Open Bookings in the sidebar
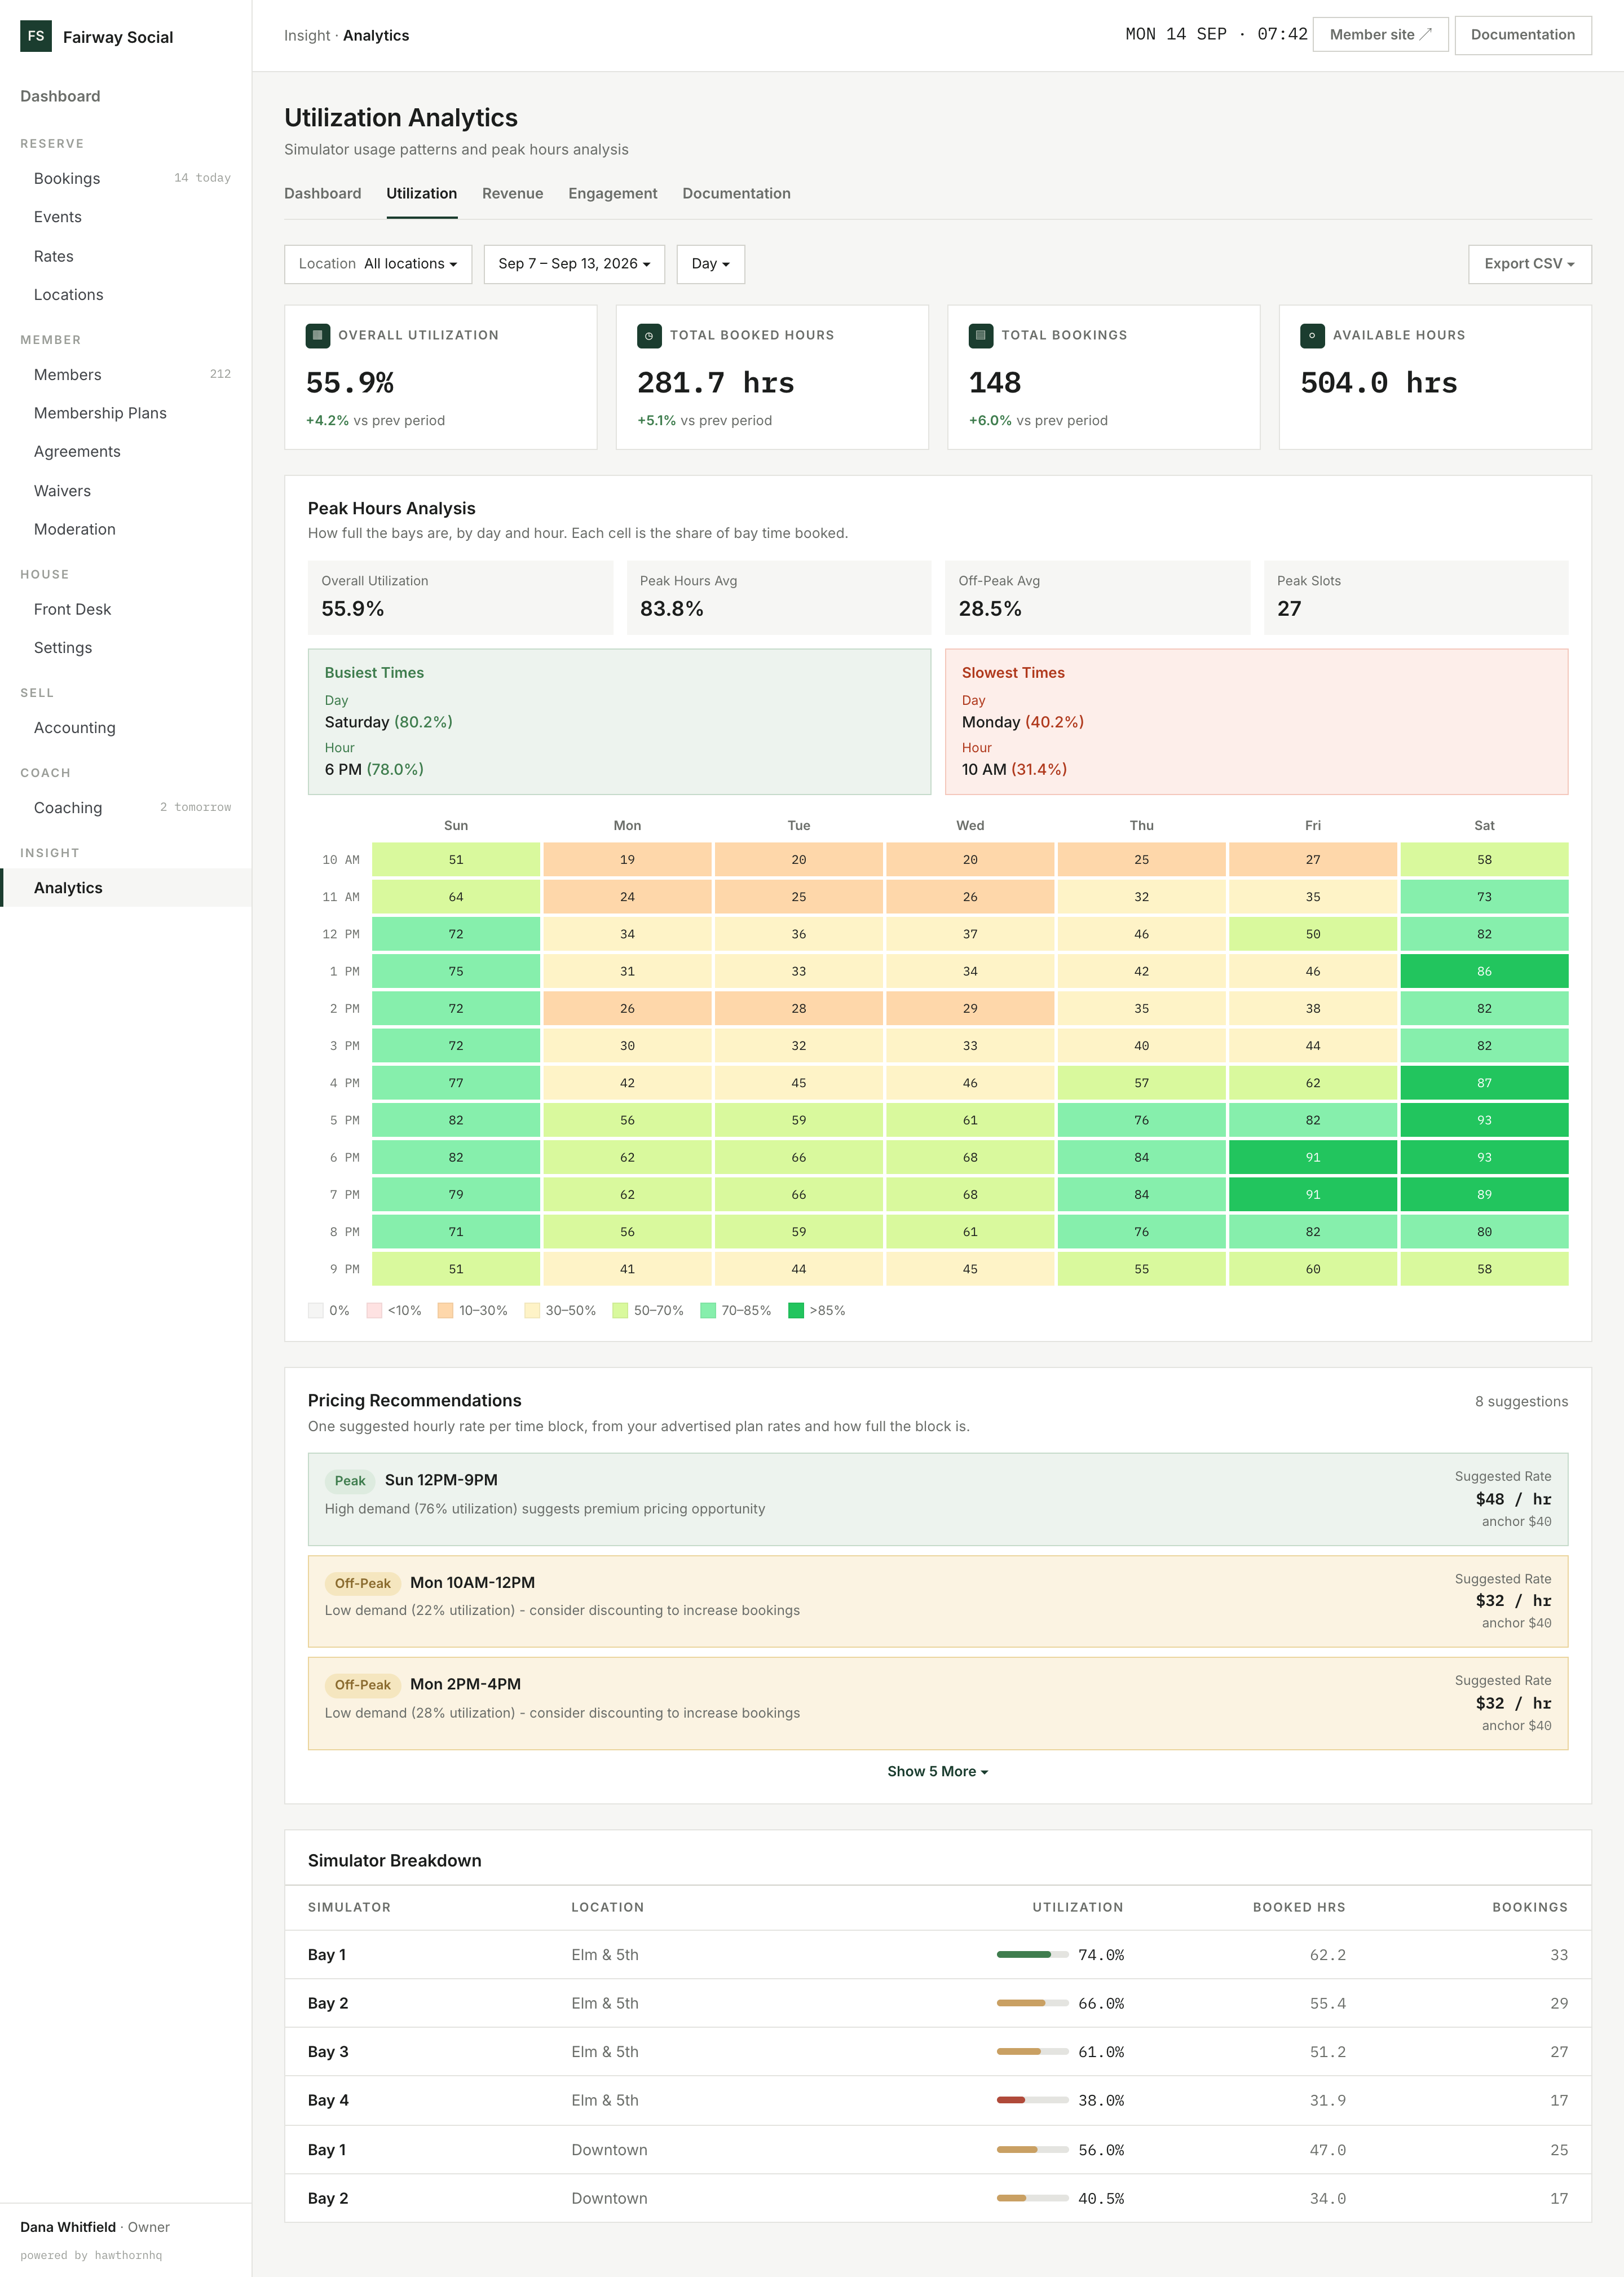This screenshot has height=2277, width=1624. pos(126,178)
